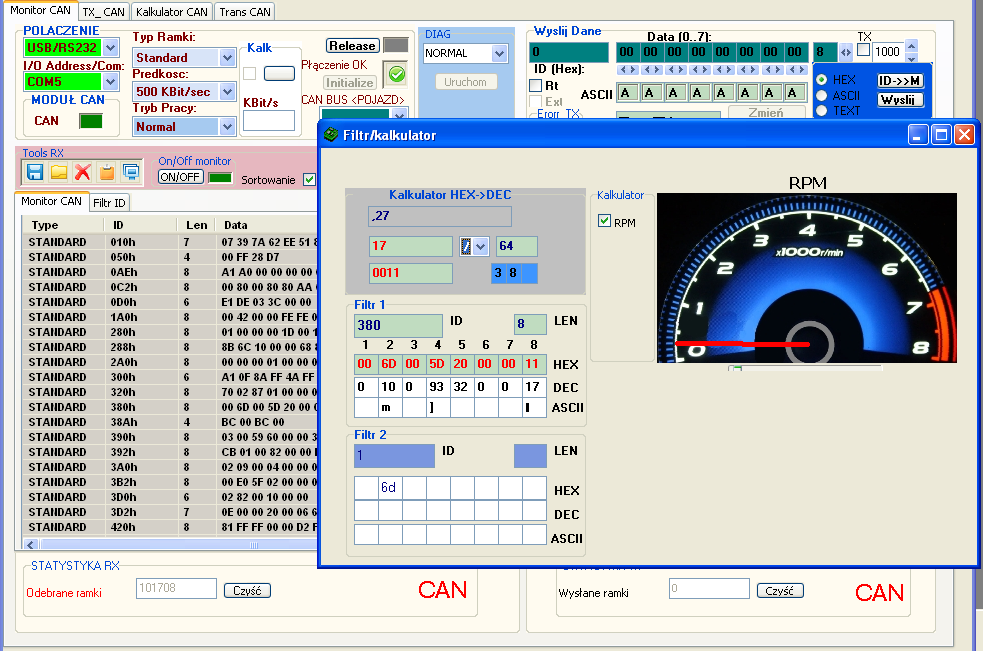The image size is (983, 651).
Task: Click the calculator binary field 0011
Action: [411, 273]
